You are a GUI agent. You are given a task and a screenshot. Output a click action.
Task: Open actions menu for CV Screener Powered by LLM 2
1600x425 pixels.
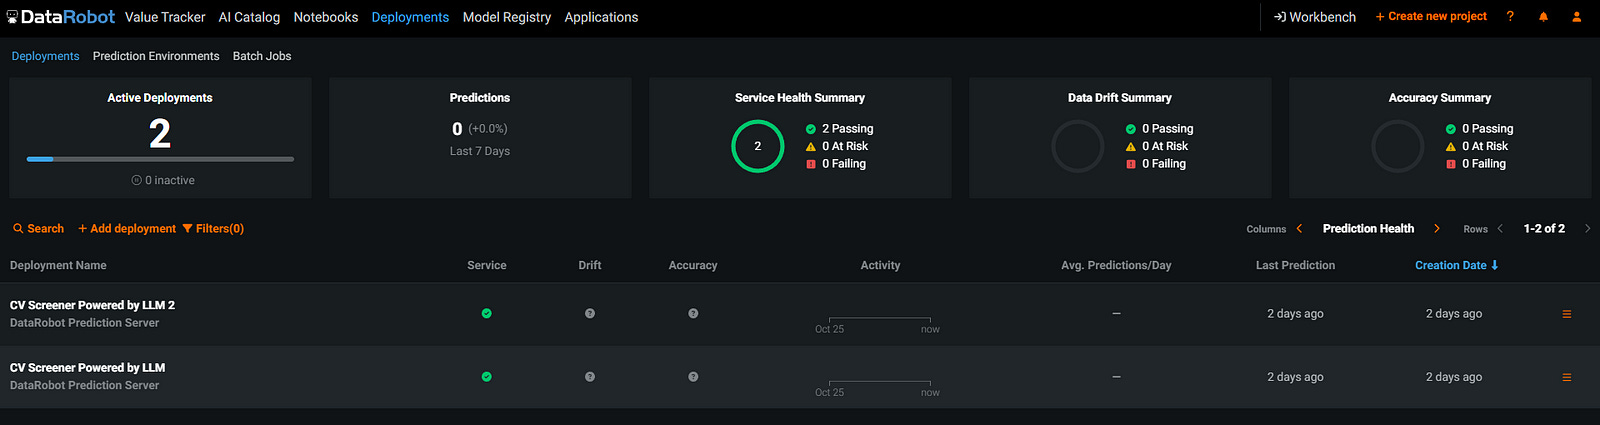click(x=1567, y=314)
